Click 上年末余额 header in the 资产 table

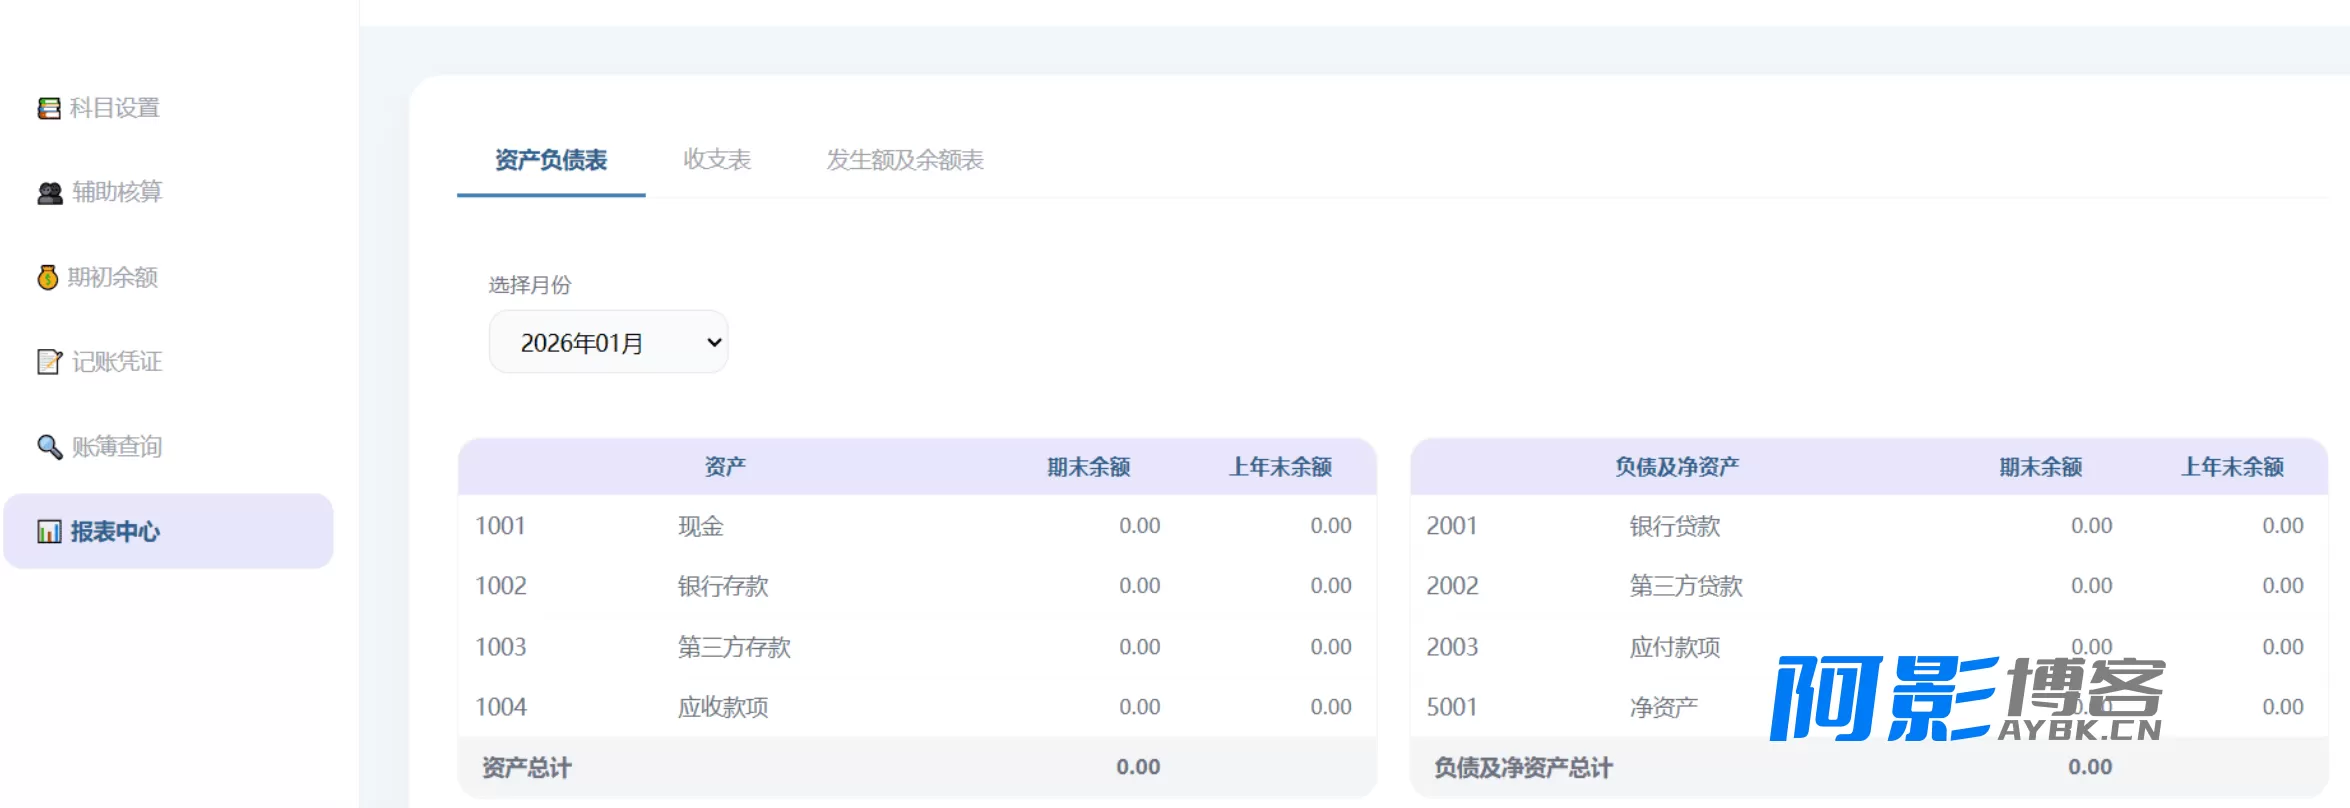(1281, 467)
